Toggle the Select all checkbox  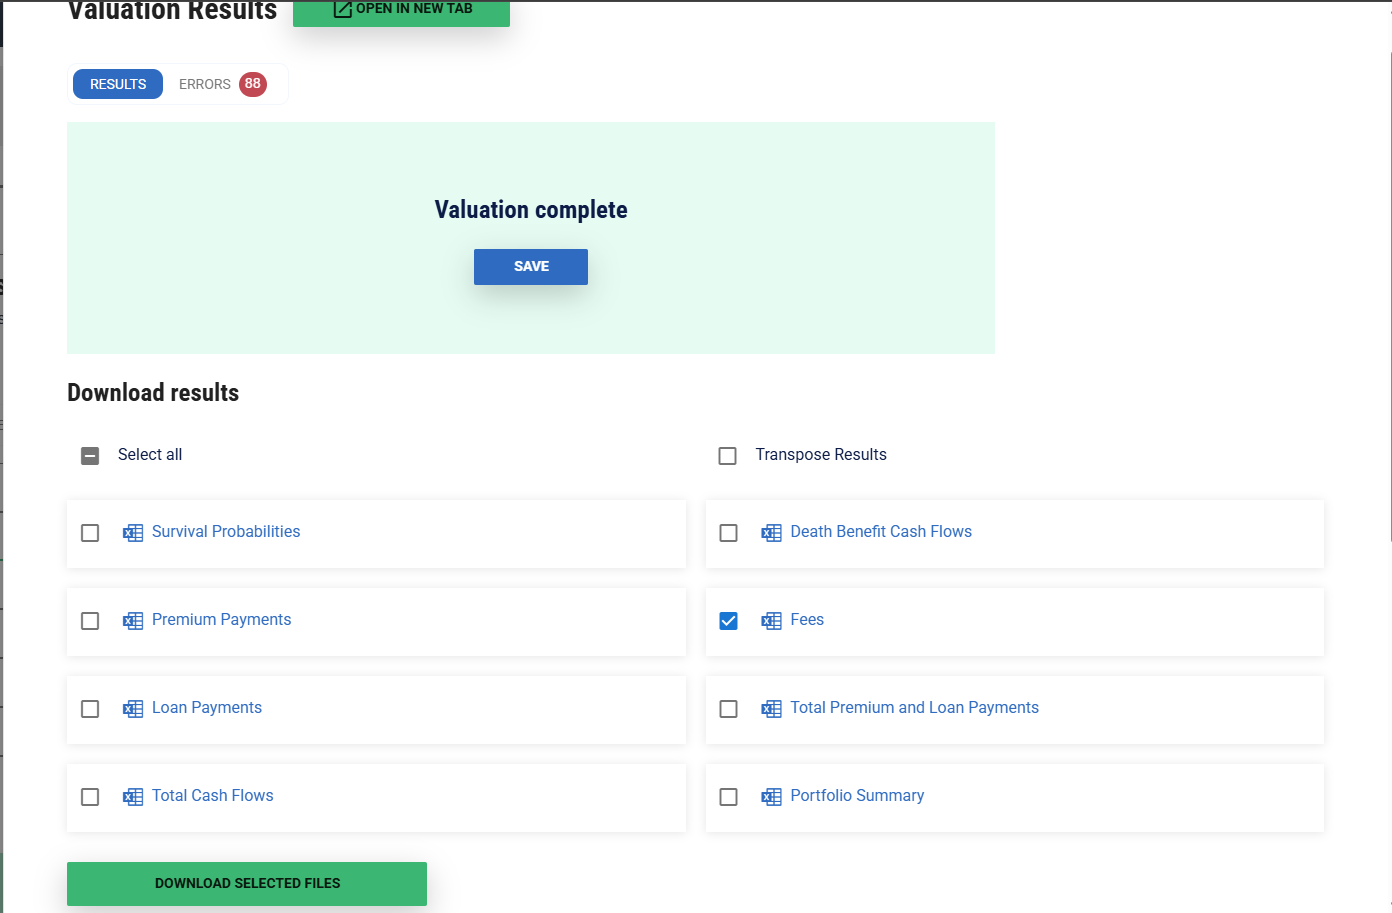90,456
